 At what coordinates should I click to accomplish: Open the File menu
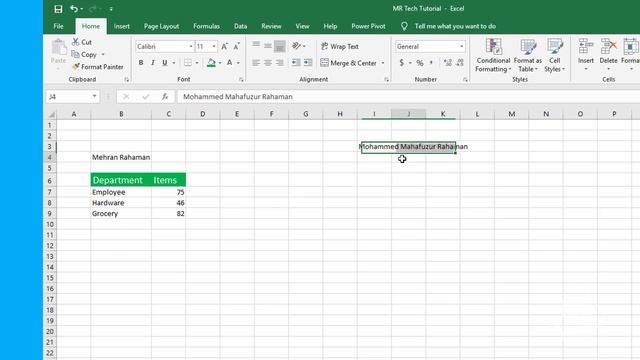pos(58,26)
